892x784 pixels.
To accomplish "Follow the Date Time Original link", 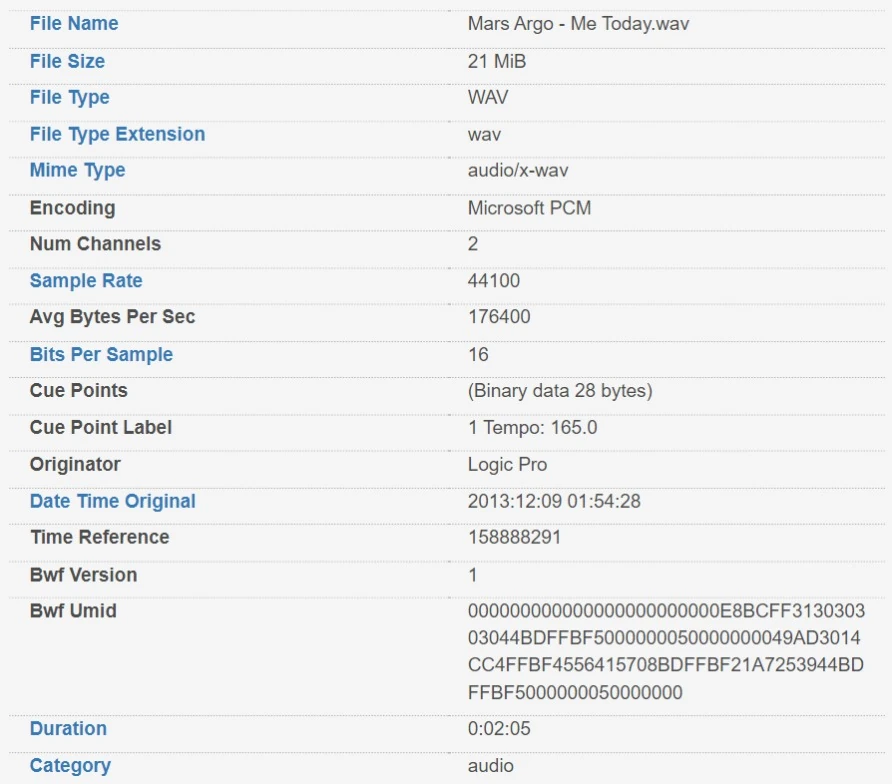I will click(112, 501).
